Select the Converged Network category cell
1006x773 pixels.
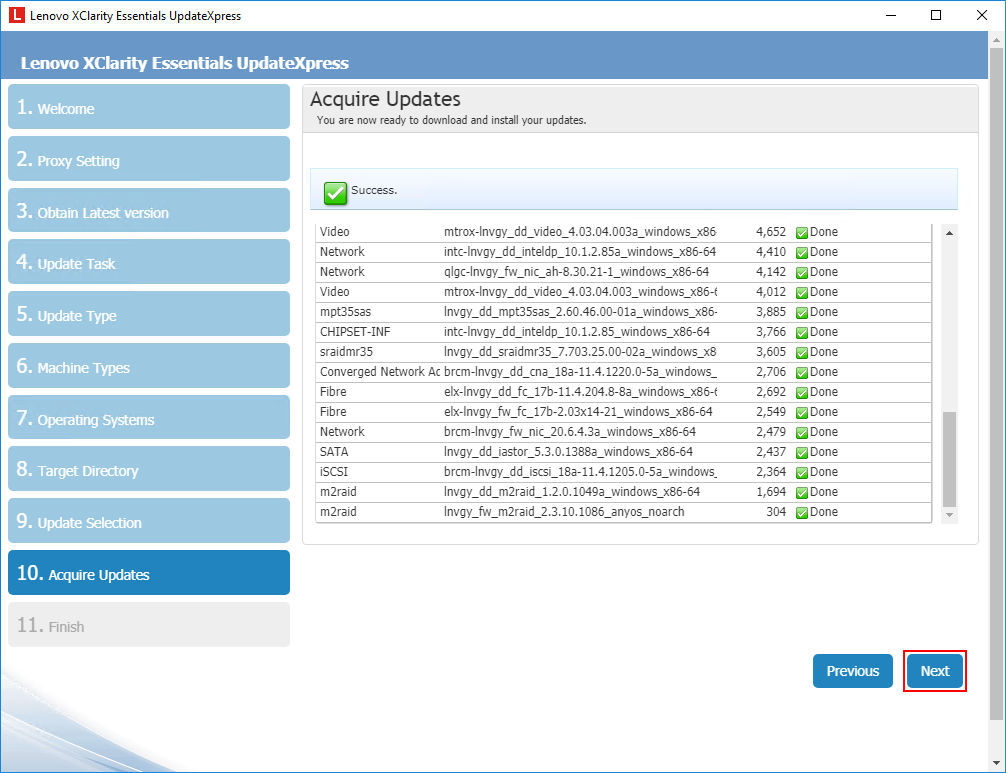(x=380, y=371)
